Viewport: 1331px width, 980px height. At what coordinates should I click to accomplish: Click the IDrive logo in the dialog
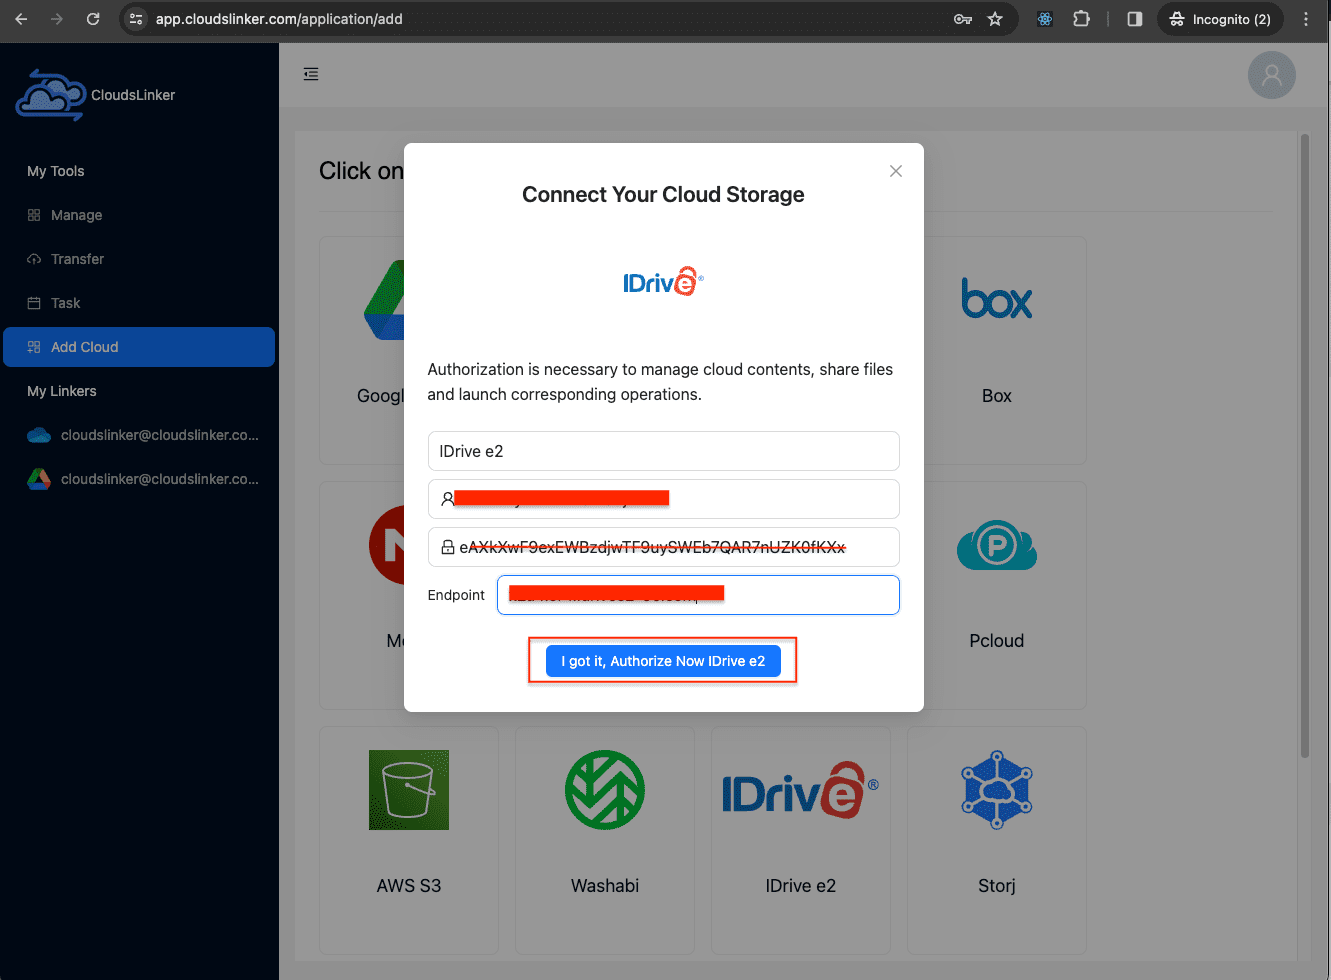pyautogui.click(x=663, y=282)
